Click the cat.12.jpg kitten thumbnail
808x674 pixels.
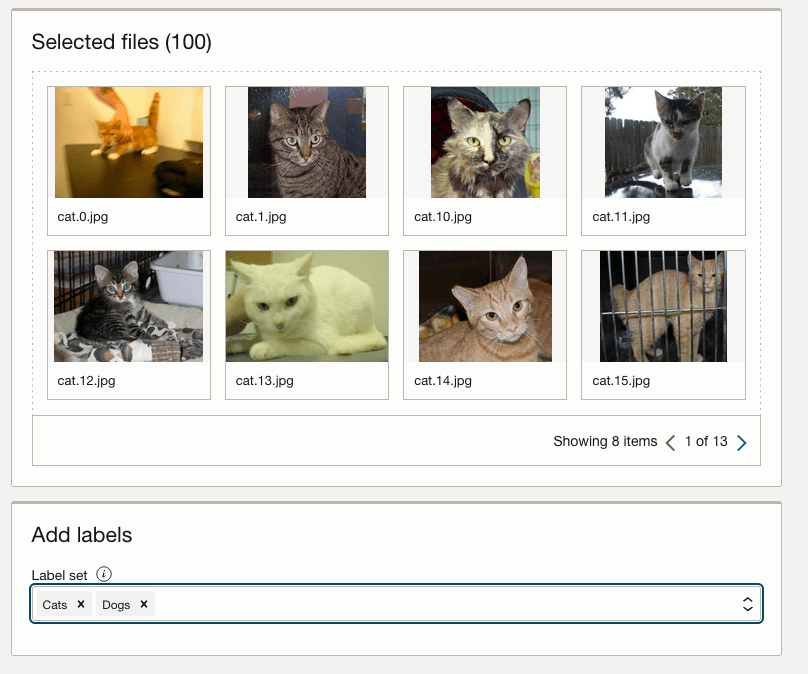point(129,306)
